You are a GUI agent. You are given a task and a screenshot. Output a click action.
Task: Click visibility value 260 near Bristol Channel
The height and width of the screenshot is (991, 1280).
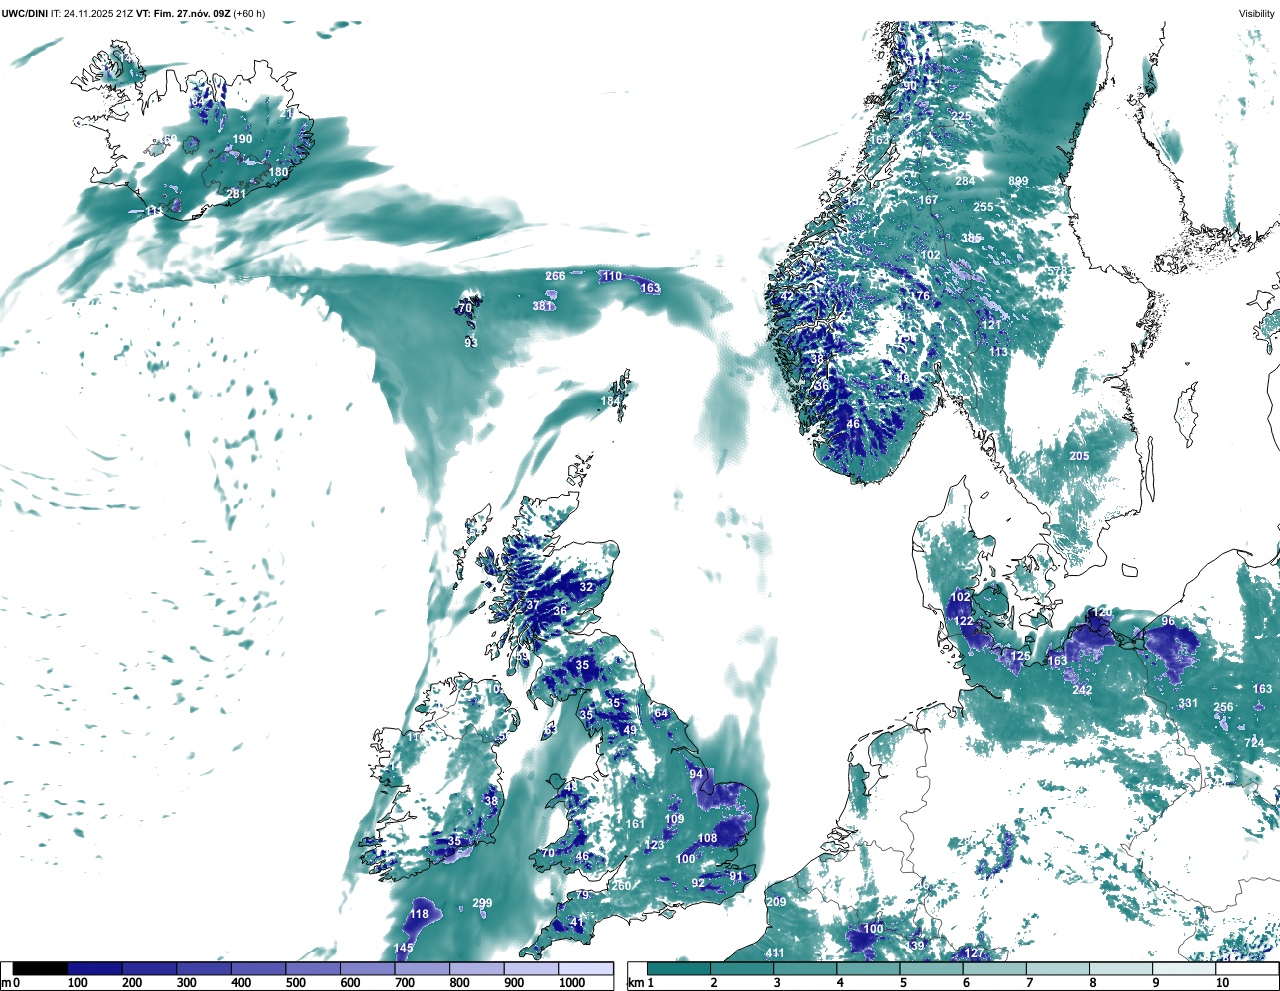[621, 886]
